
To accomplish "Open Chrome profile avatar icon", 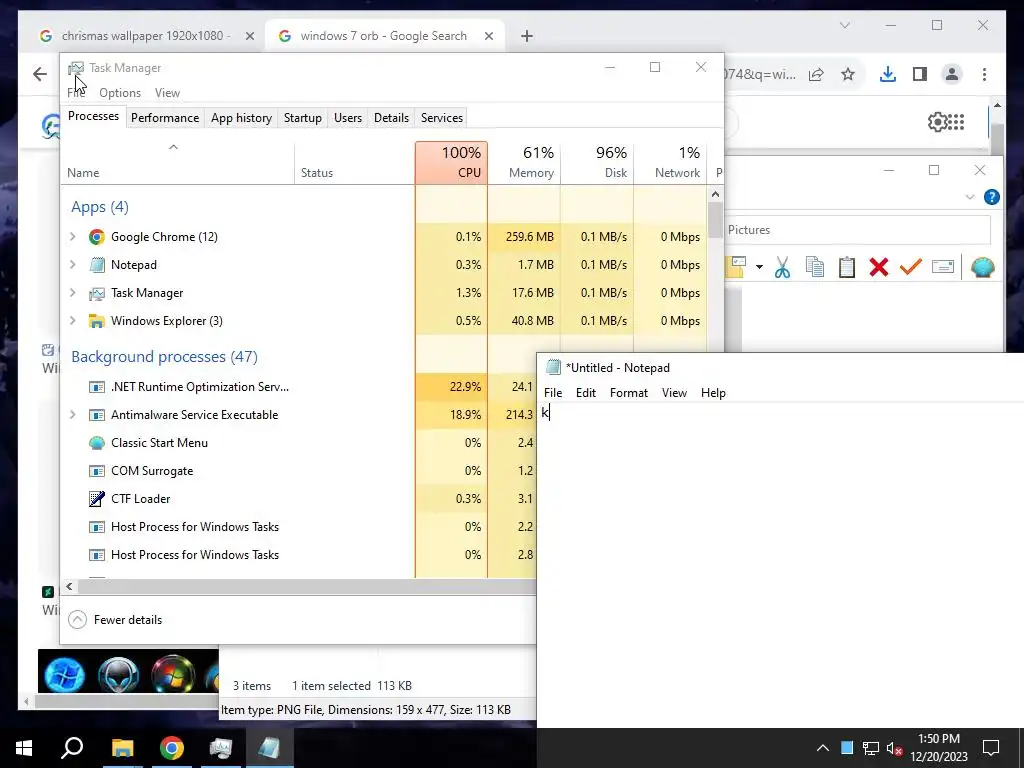I will [x=952, y=74].
